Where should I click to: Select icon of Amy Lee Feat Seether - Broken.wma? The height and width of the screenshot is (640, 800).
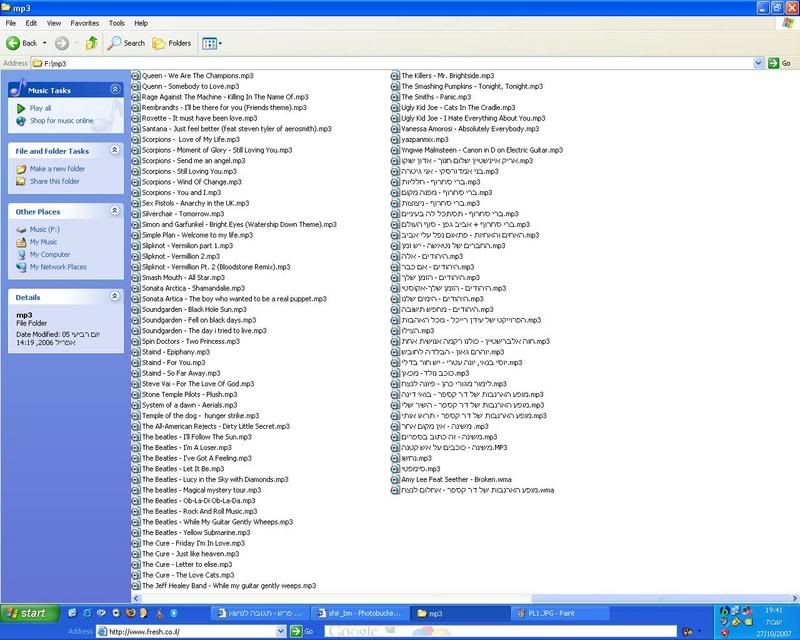point(395,480)
